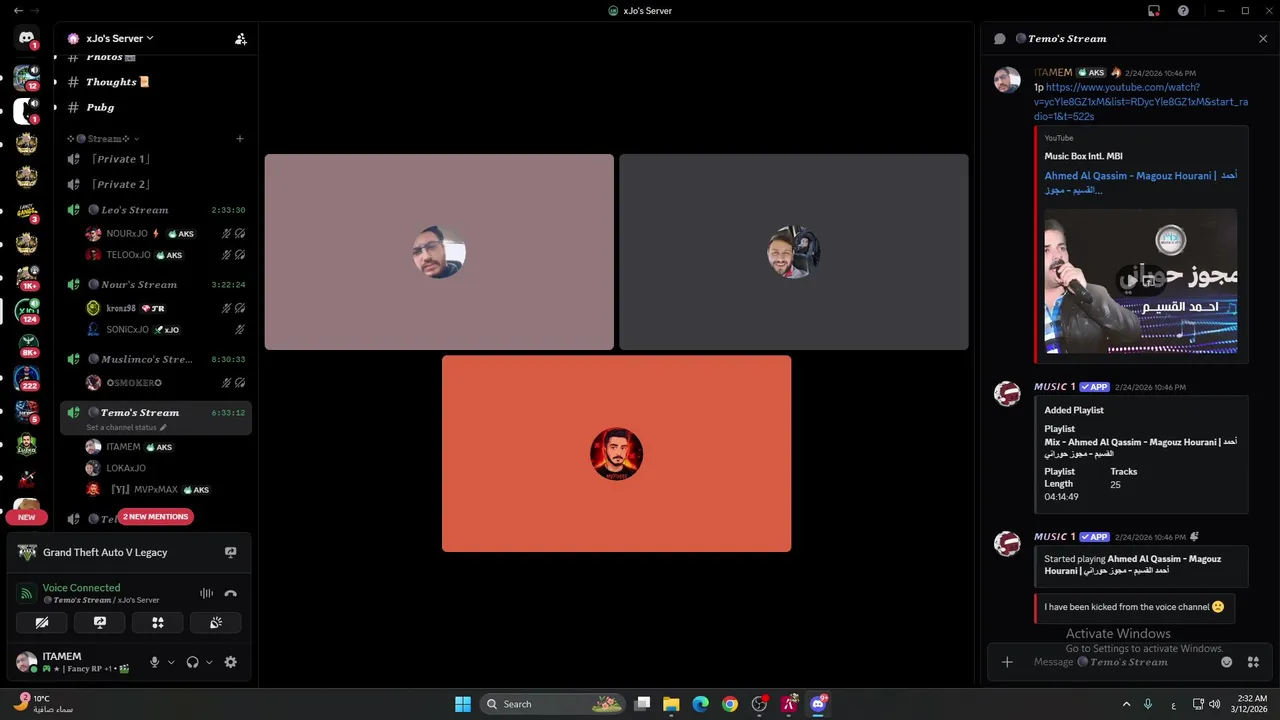This screenshot has width=1280, height=720.
Task: Click taskbar Search box
Action: click(554, 704)
